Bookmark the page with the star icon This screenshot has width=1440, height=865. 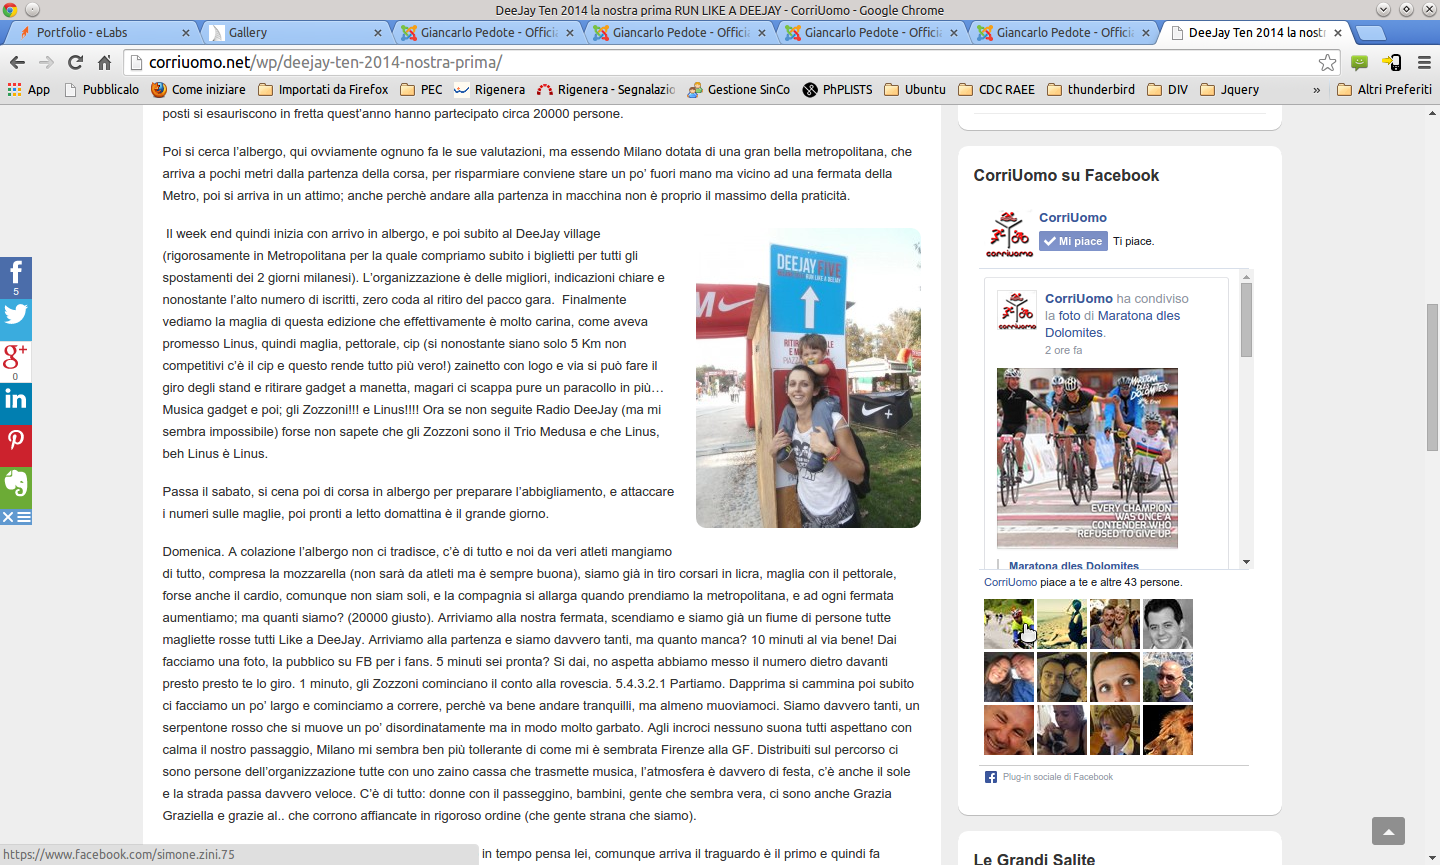coord(1327,62)
